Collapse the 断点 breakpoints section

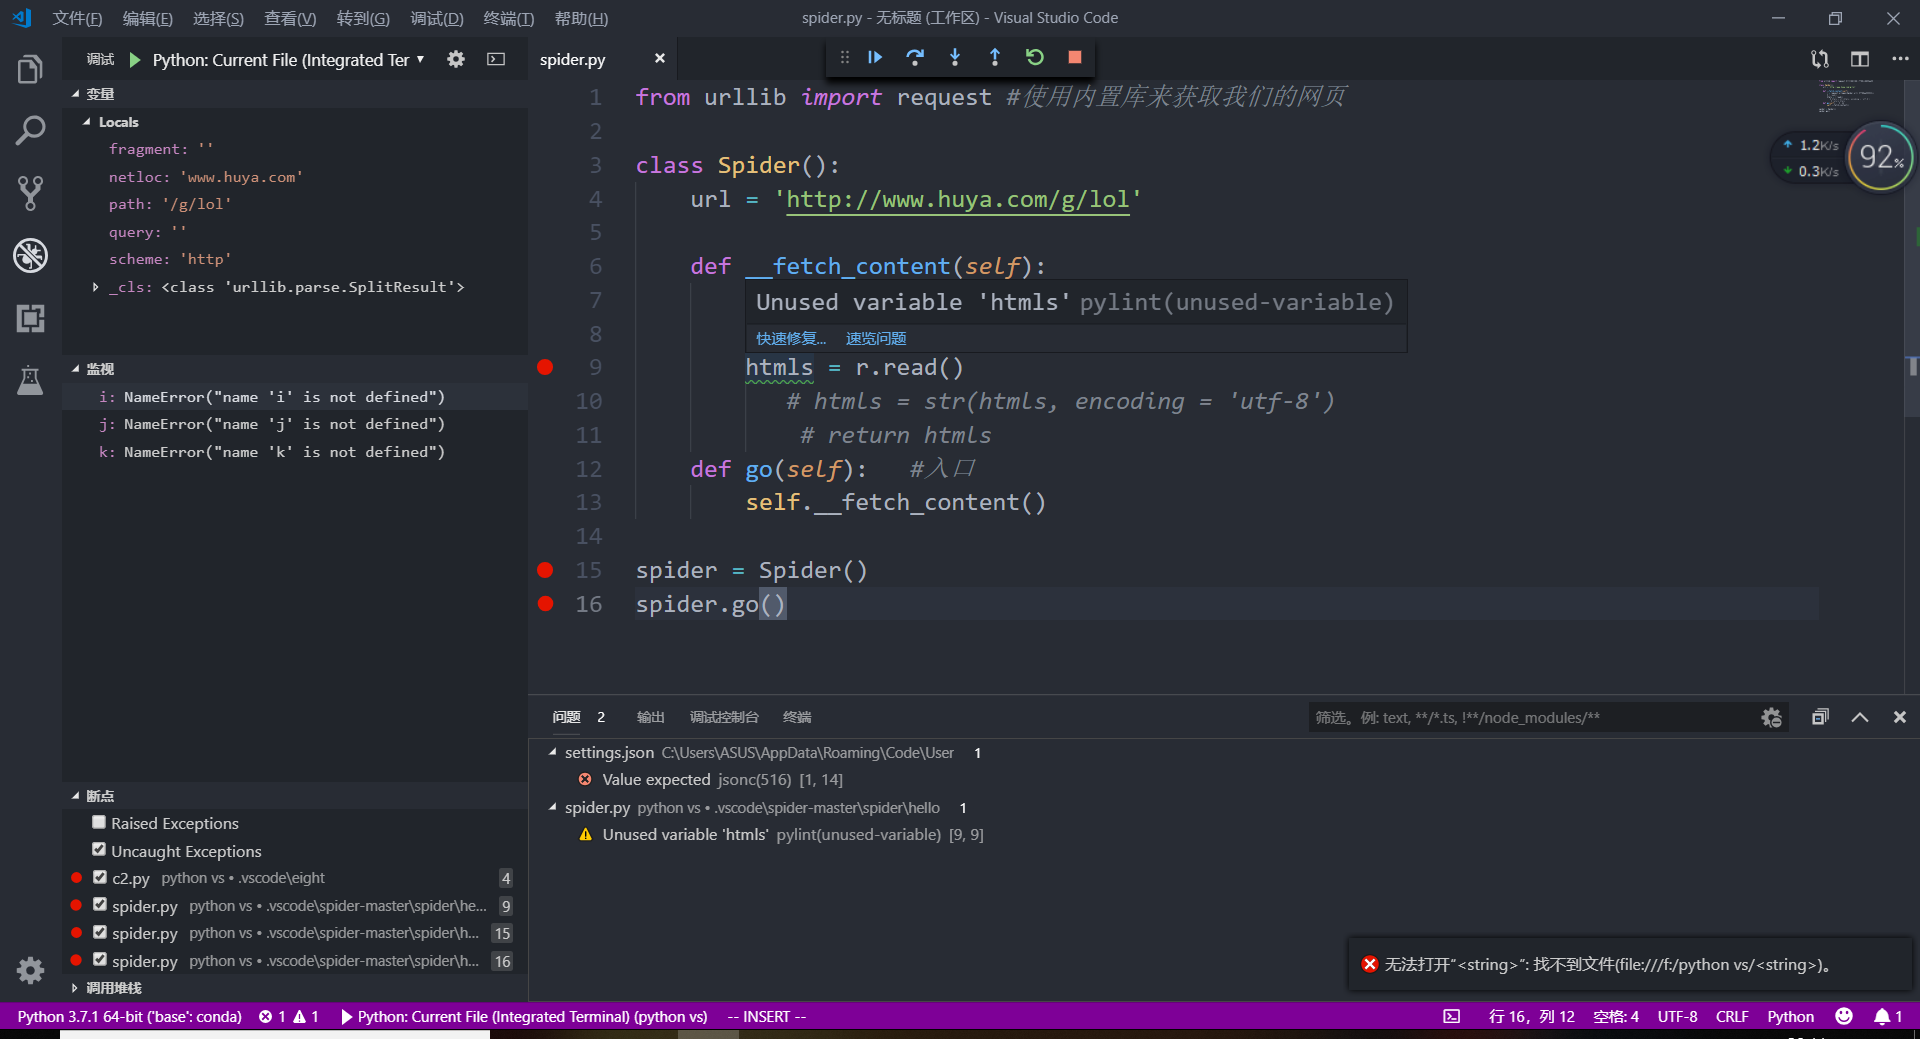[x=76, y=796]
